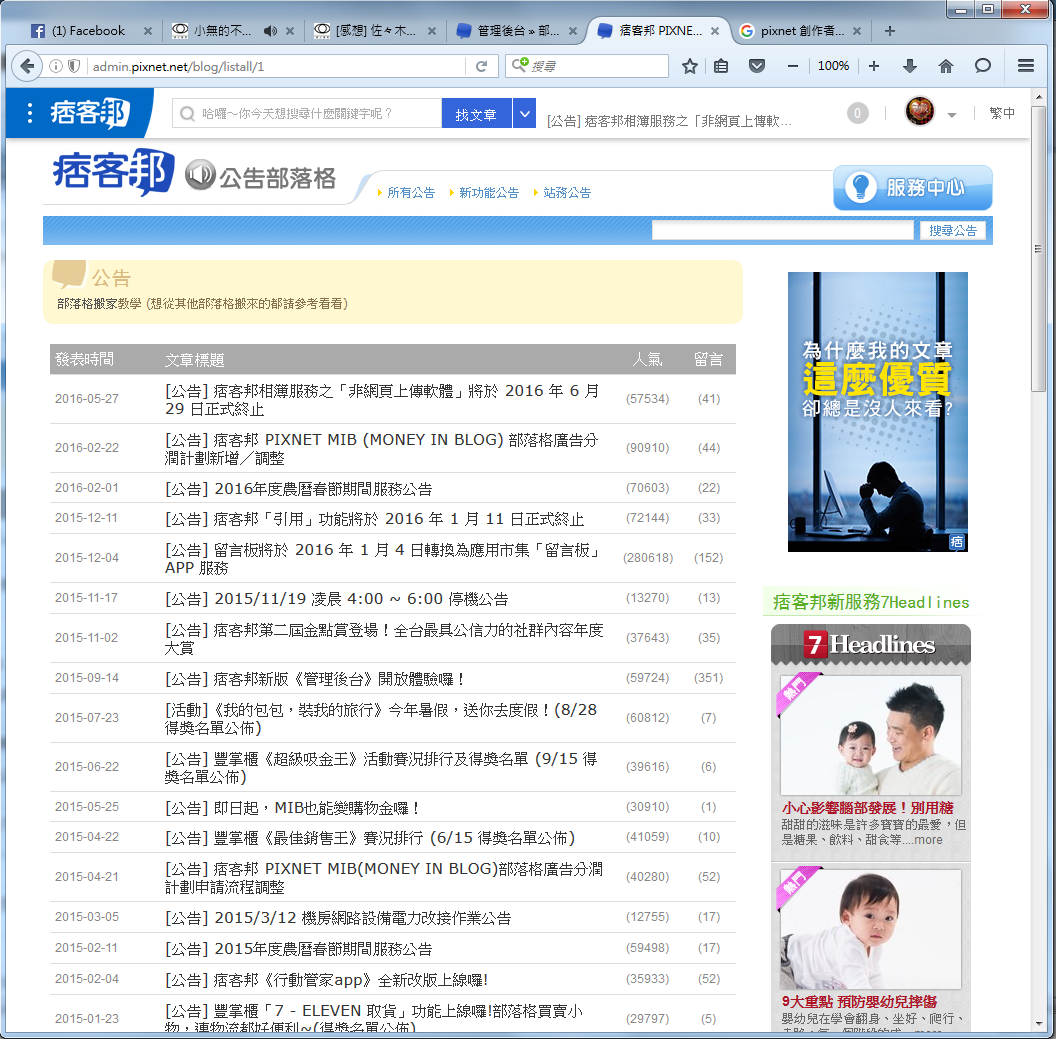
Task: Click the vertical page scrollbar thumb
Action: pyautogui.click(x=1038, y=247)
